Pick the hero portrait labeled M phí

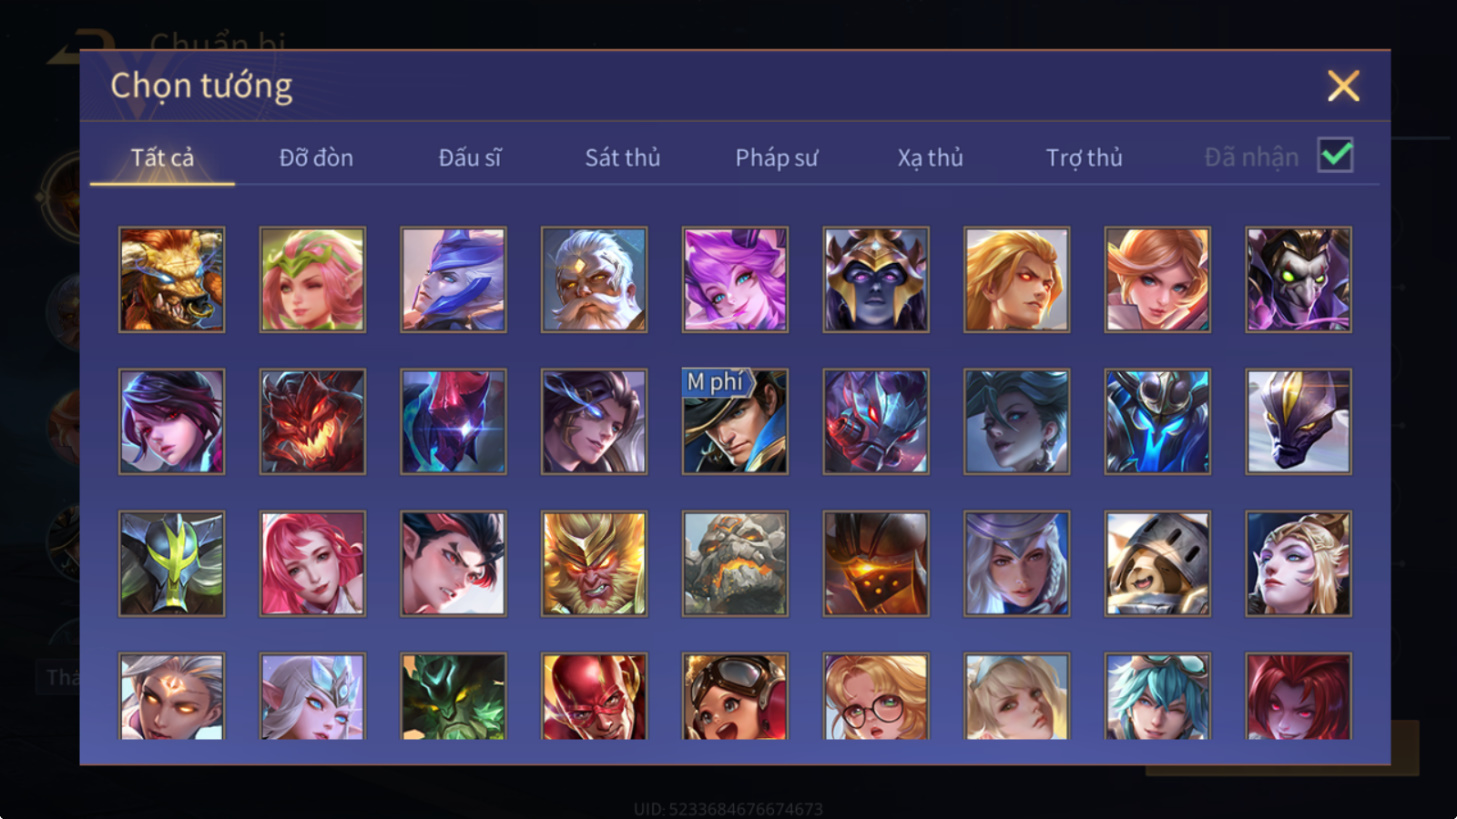pos(735,421)
